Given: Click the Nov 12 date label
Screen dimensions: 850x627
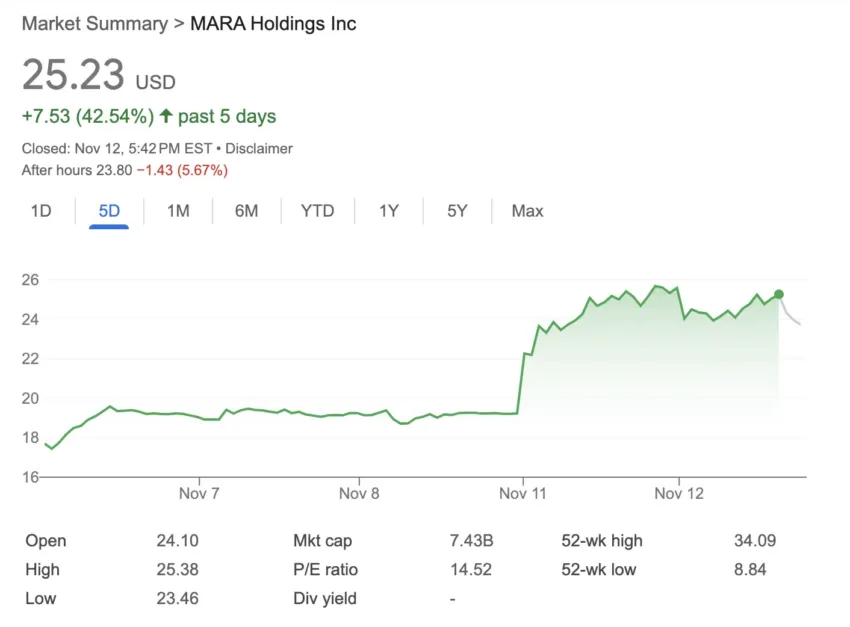Looking at the screenshot, I should pos(680,494).
